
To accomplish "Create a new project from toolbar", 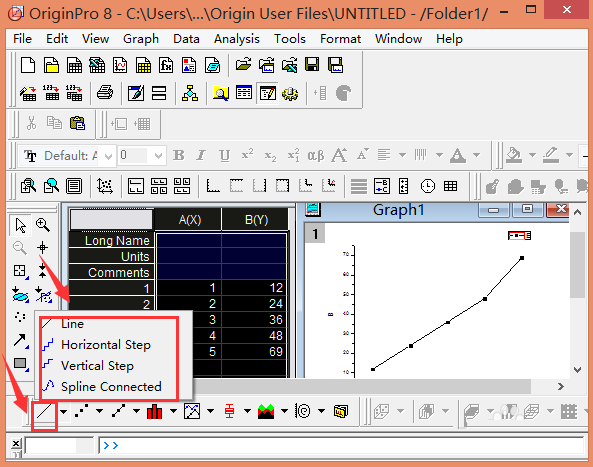I will click(x=28, y=65).
